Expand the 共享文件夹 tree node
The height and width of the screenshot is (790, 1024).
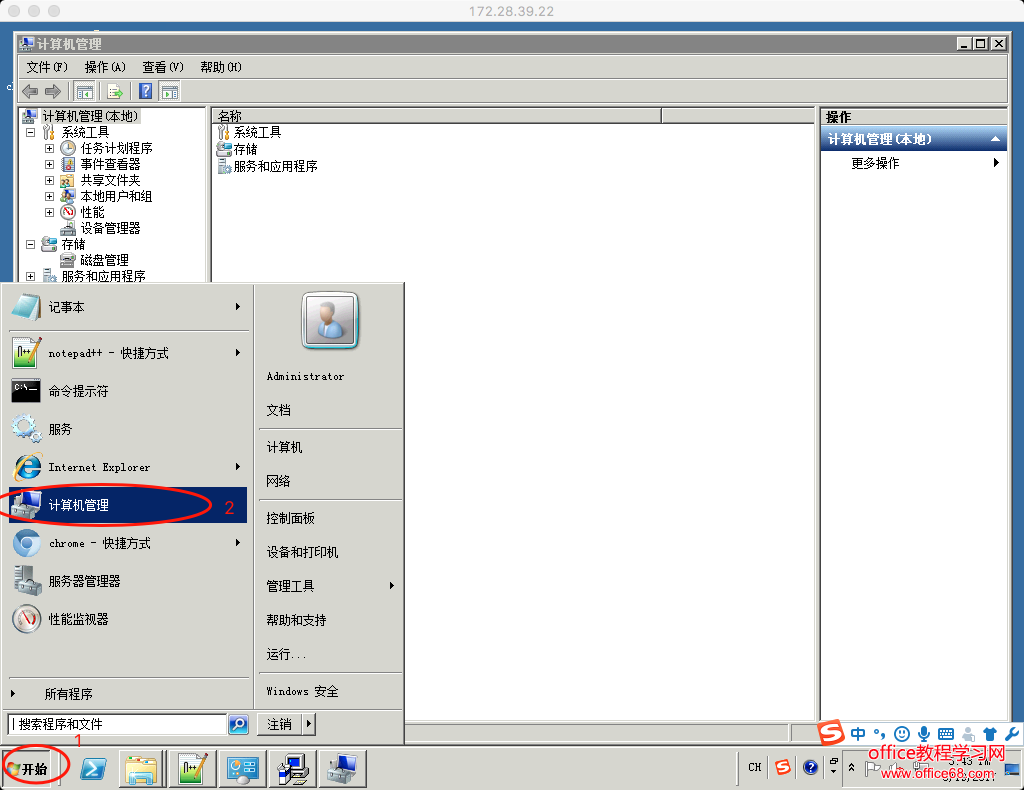[x=49, y=180]
